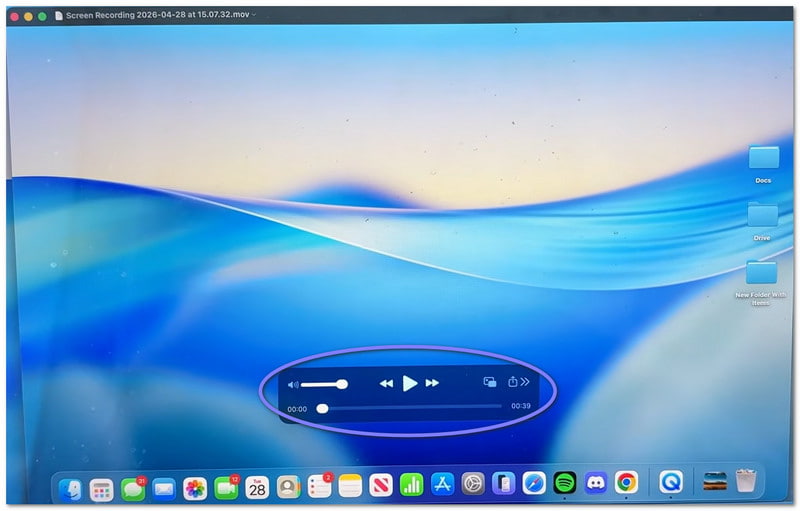Open the minimized window thumbnail in the Dock
The image size is (800, 511).
pyautogui.click(x=715, y=481)
